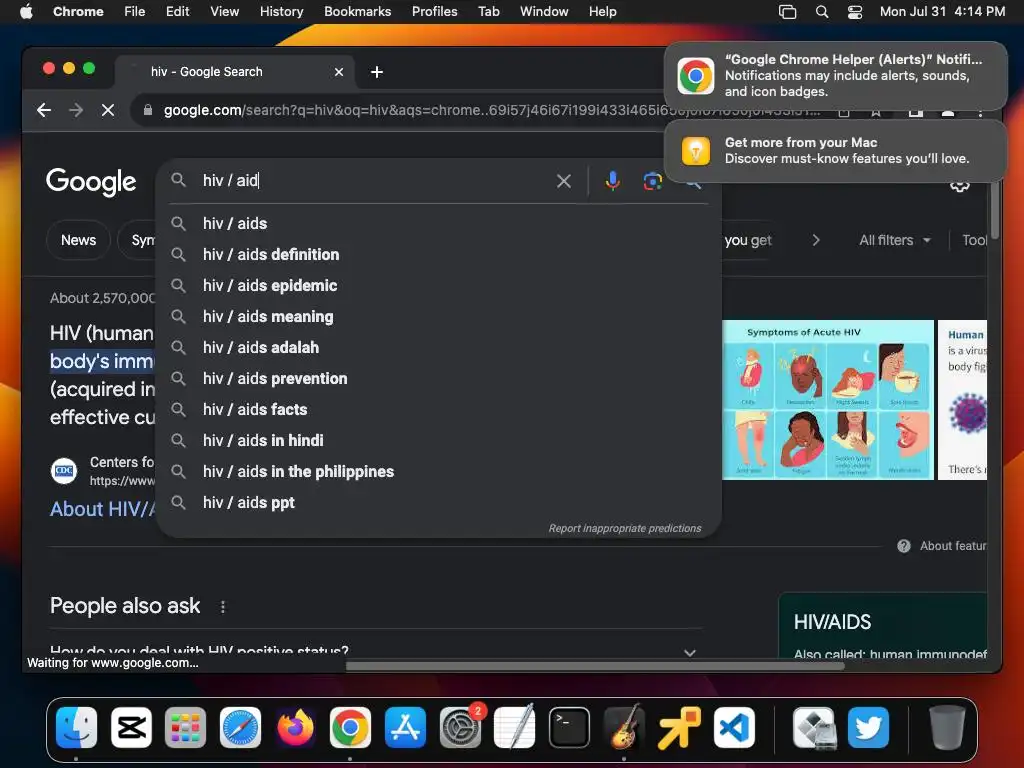Open Bookmarks menu in menu bar

coord(357,12)
